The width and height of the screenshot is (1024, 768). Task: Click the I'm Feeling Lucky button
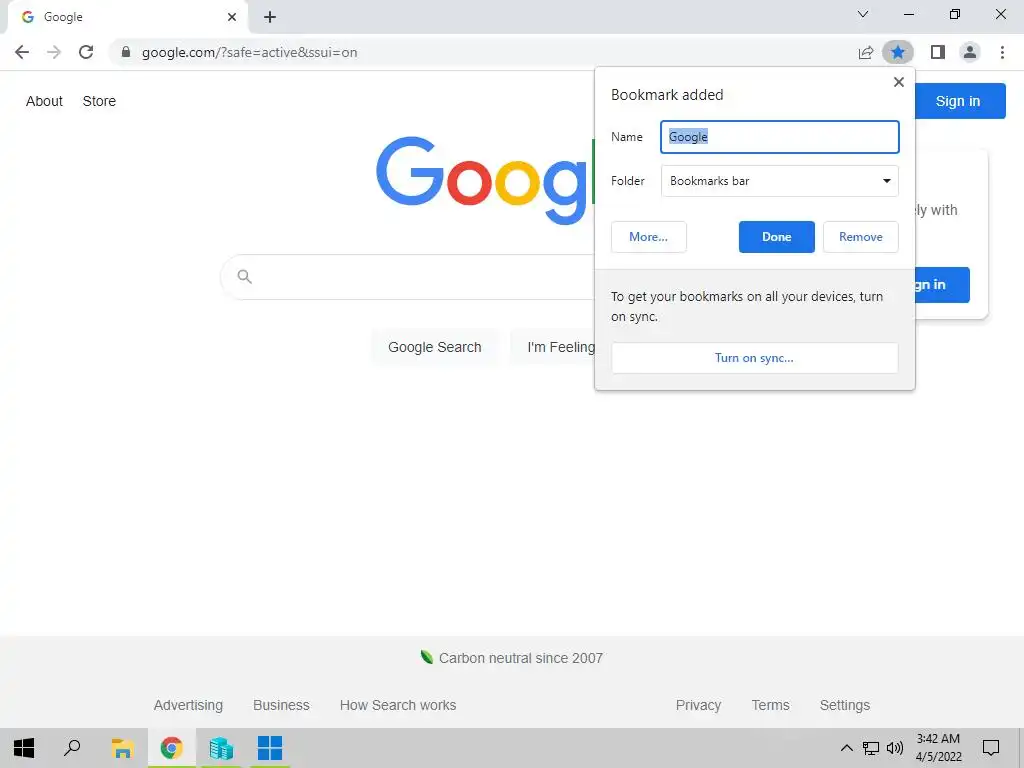(552, 347)
